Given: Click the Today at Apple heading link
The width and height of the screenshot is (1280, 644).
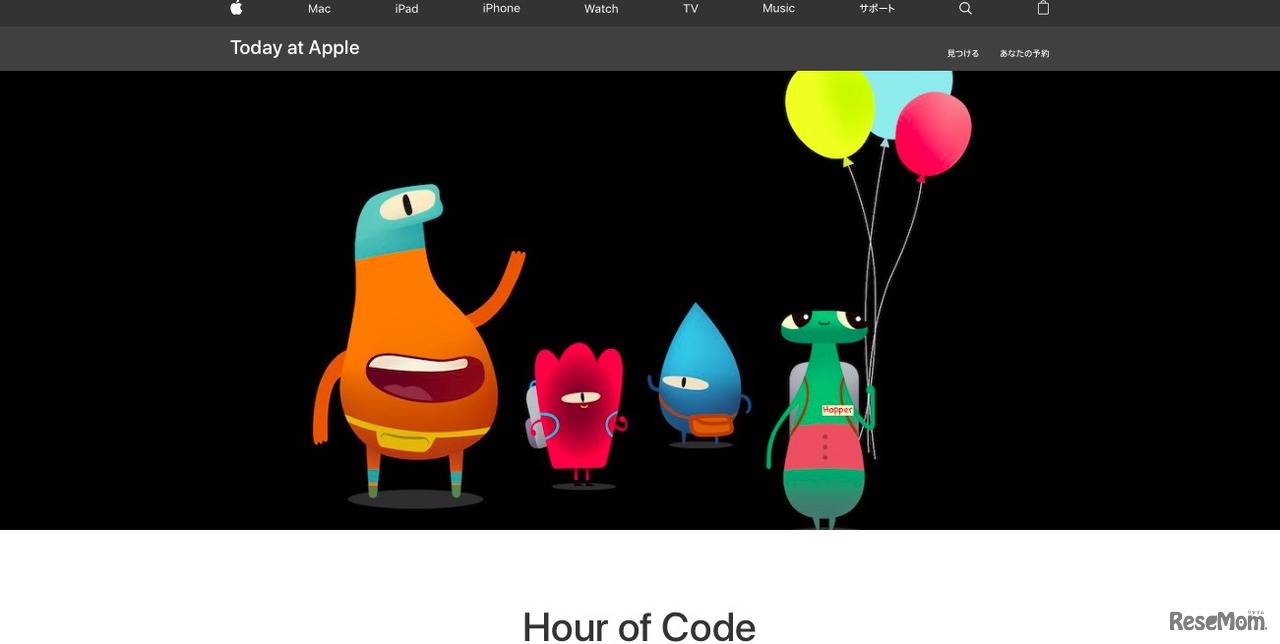Looking at the screenshot, I should pos(294,47).
